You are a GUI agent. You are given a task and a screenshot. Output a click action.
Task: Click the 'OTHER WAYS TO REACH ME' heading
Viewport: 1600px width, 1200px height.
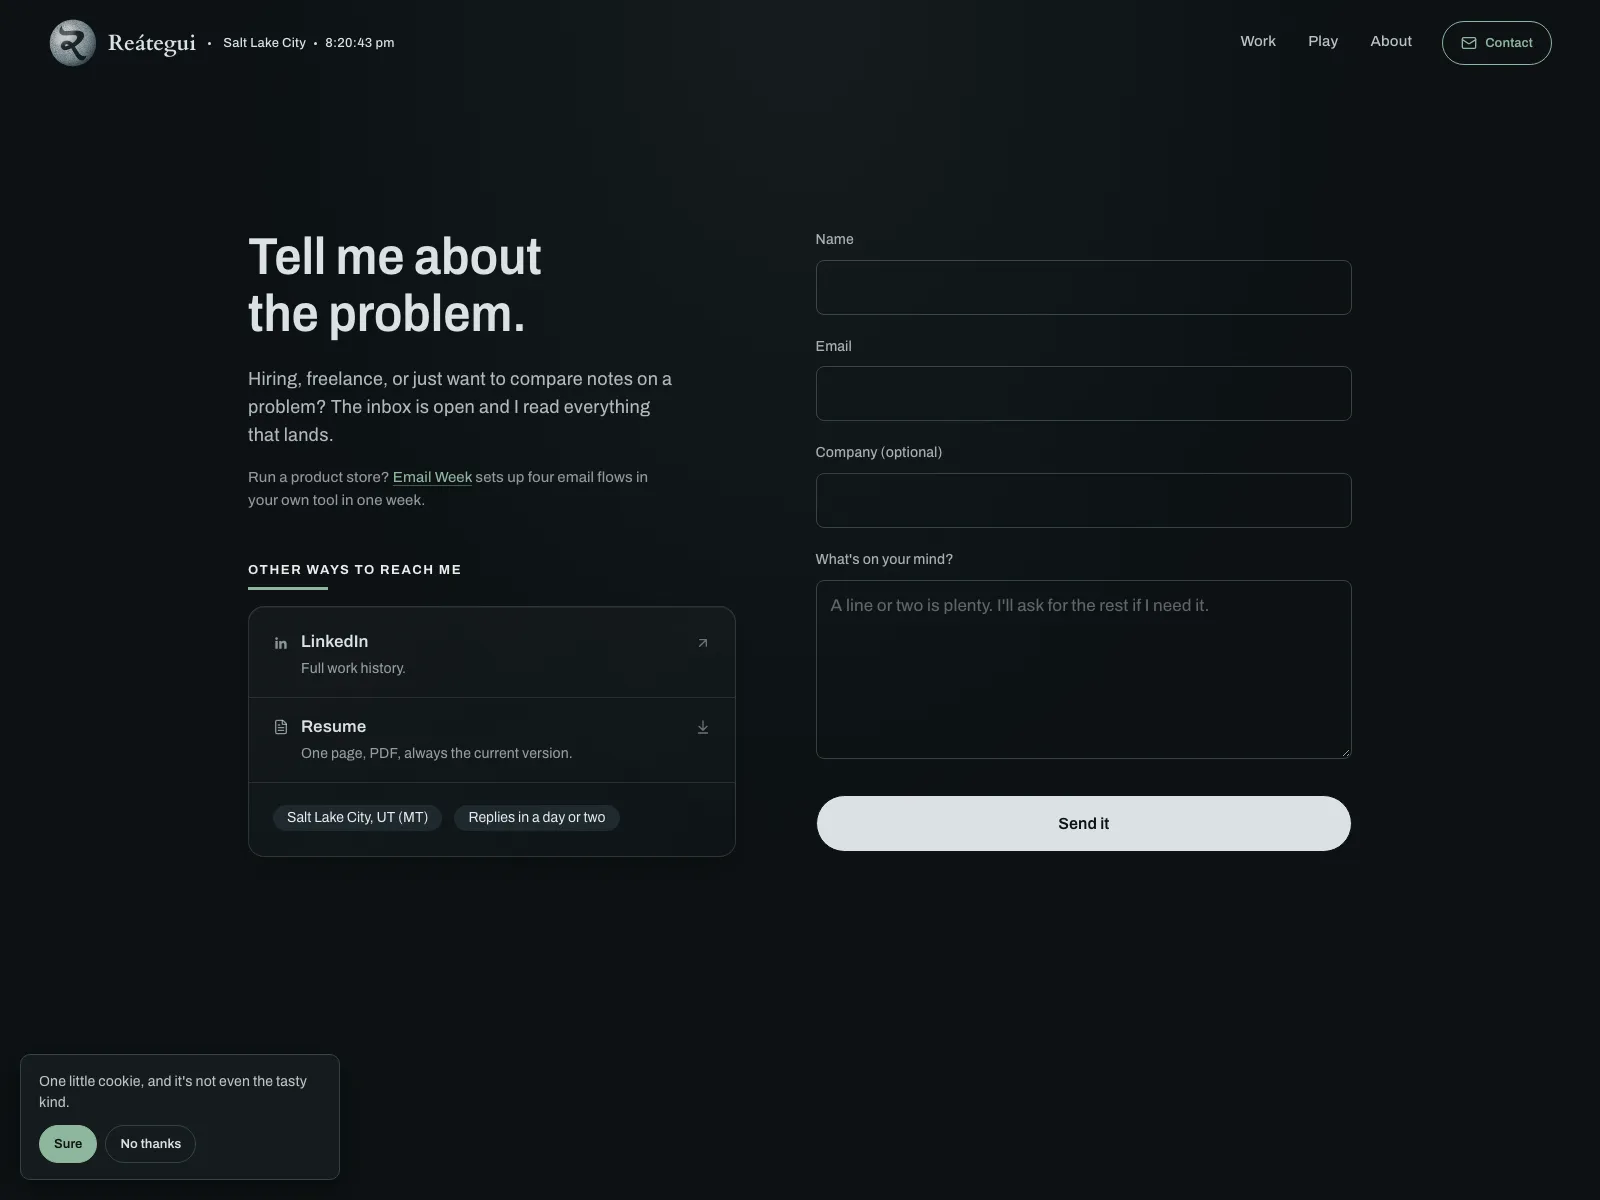coord(355,569)
